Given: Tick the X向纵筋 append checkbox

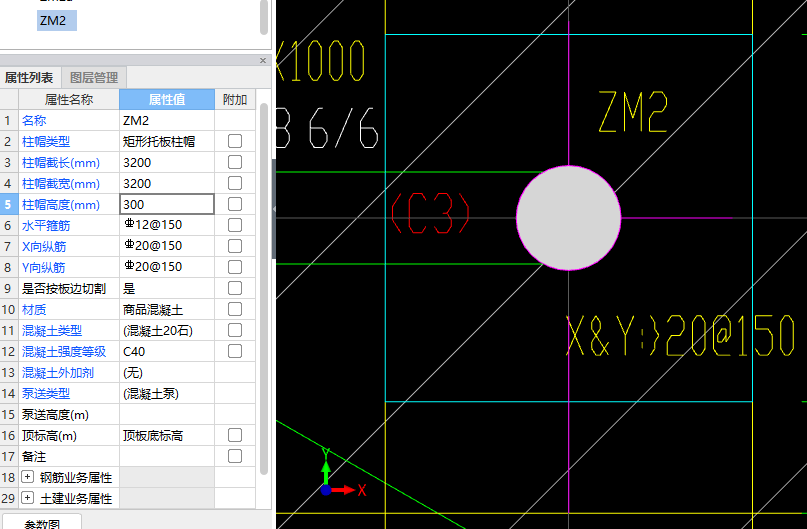Looking at the screenshot, I should coord(235,246).
